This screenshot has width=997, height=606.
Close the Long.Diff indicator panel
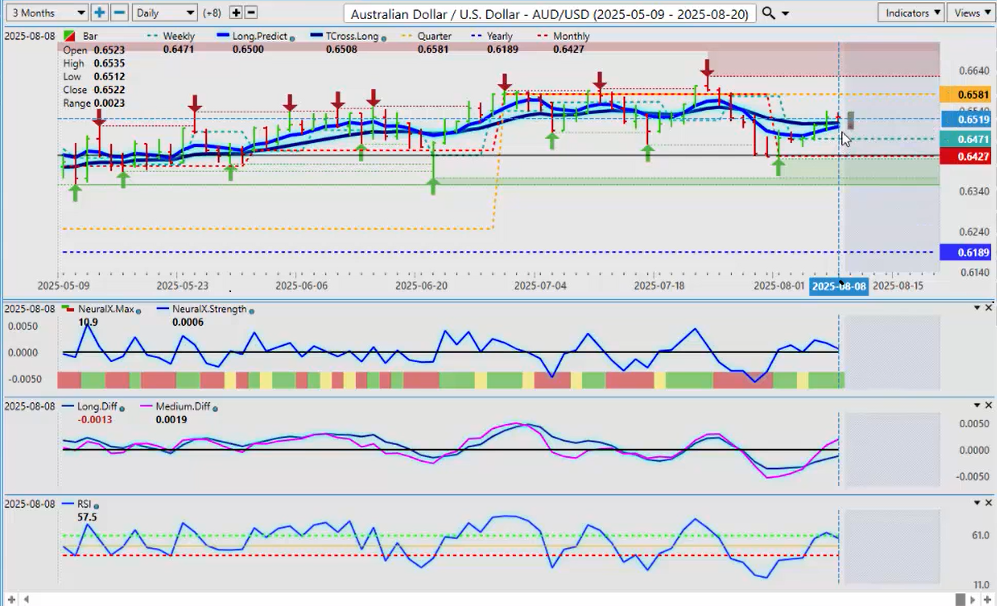click(x=989, y=405)
